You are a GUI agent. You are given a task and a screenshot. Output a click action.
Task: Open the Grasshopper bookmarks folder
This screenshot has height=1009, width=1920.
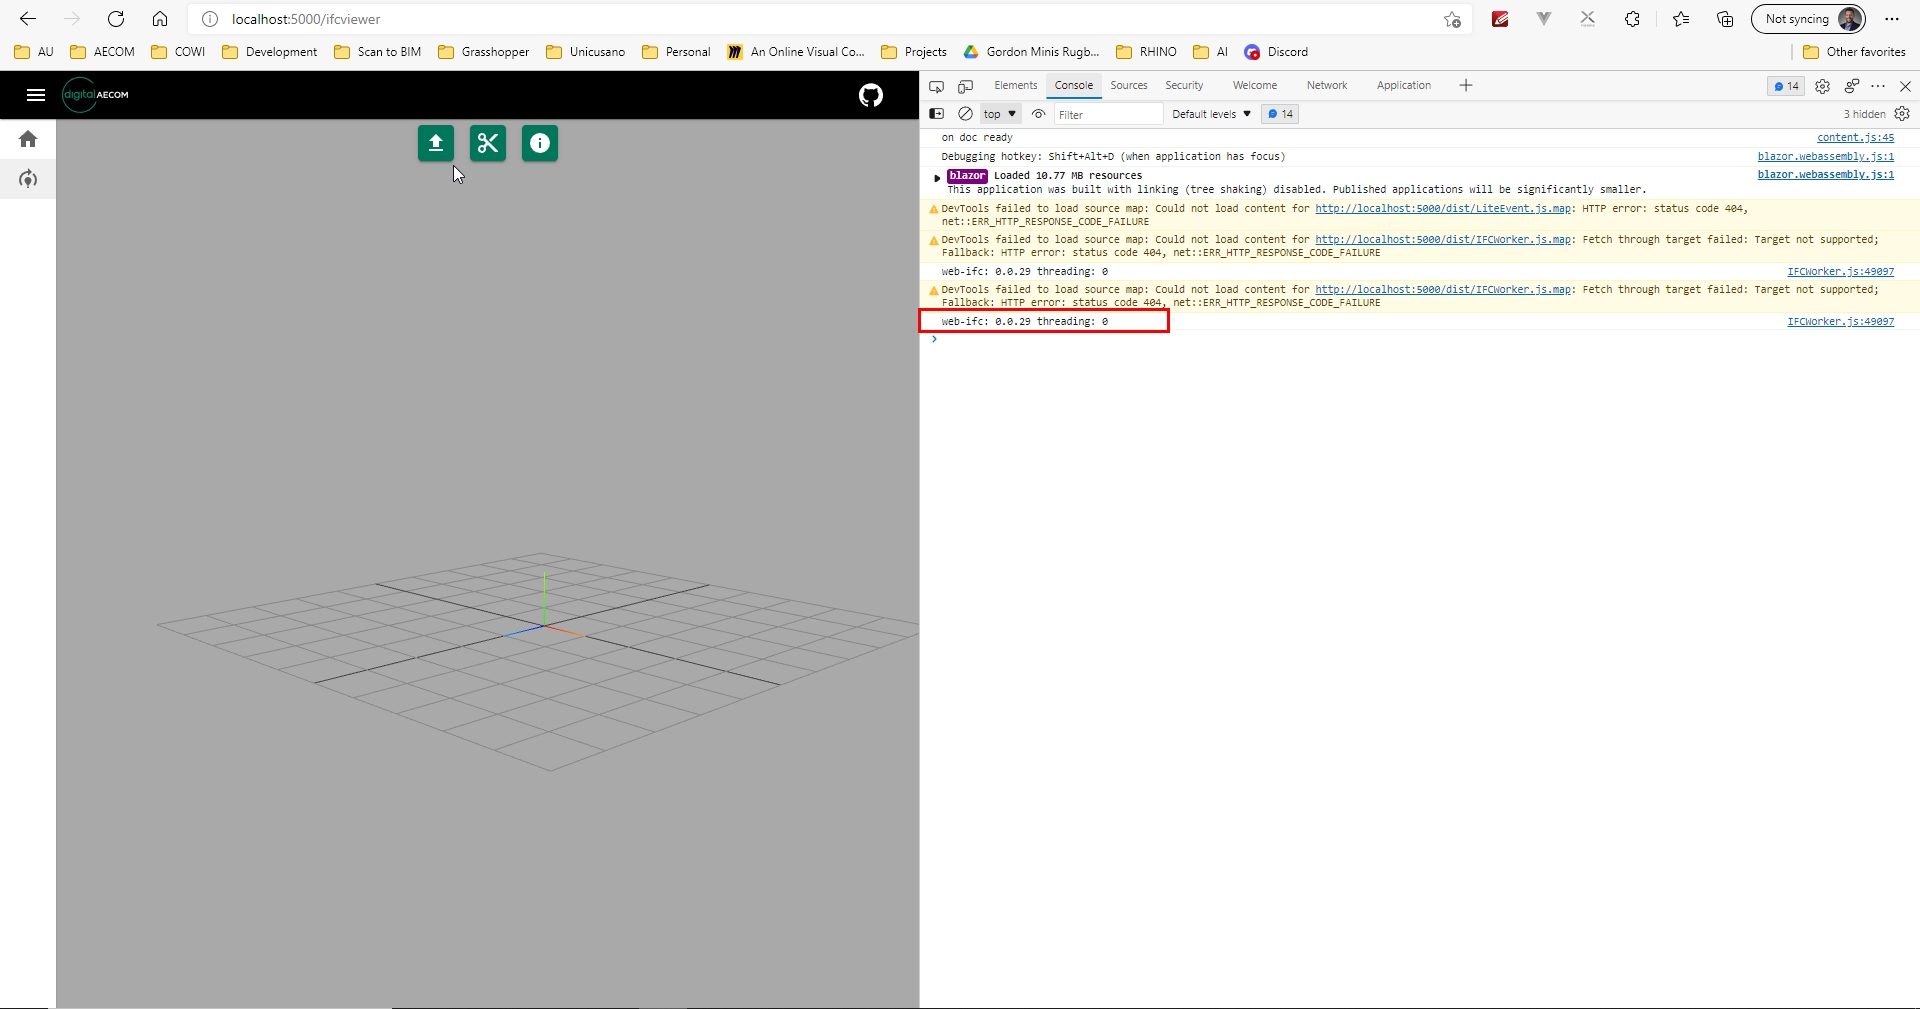point(484,52)
